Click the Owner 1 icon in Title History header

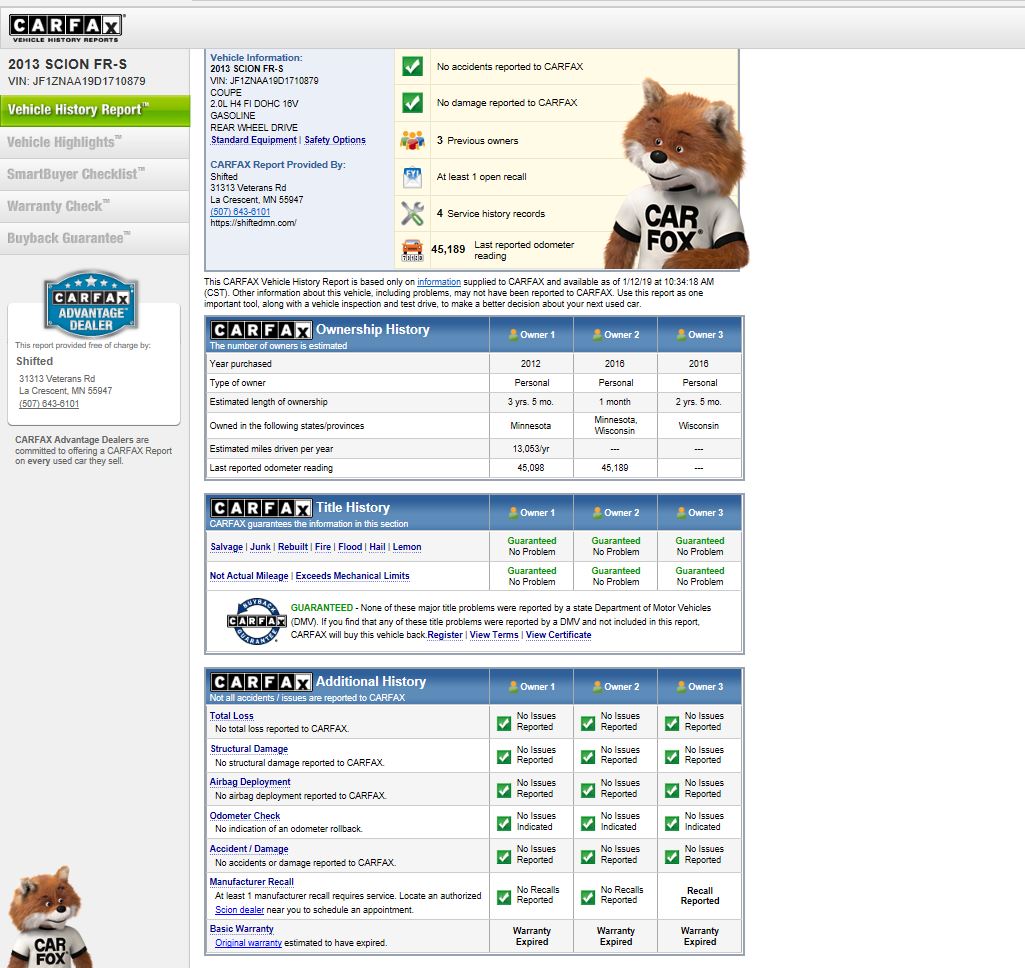pos(513,513)
